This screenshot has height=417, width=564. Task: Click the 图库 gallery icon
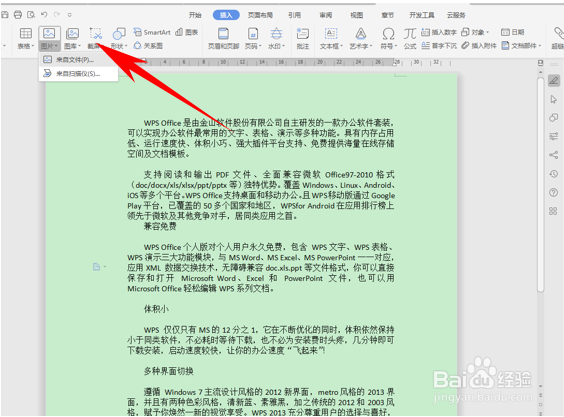(72, 33)
